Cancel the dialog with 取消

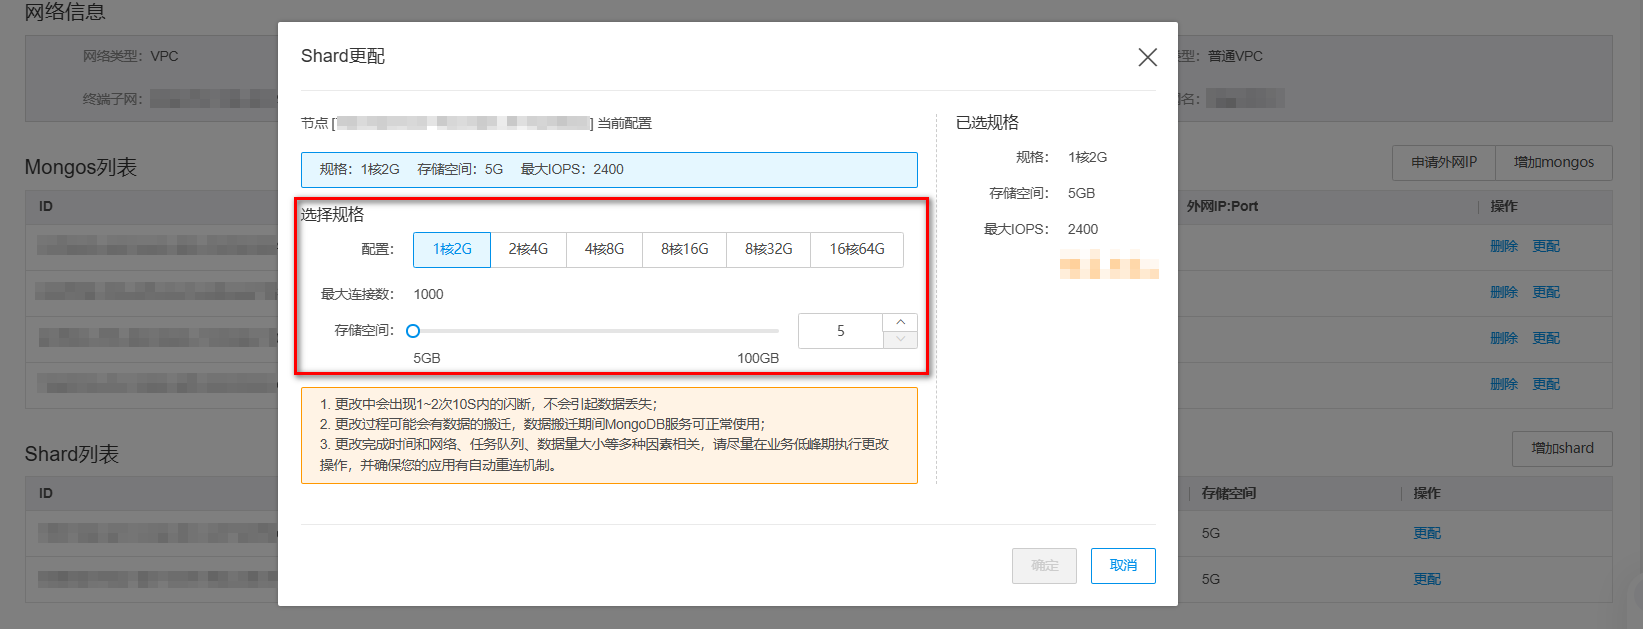coord(1123,566)
